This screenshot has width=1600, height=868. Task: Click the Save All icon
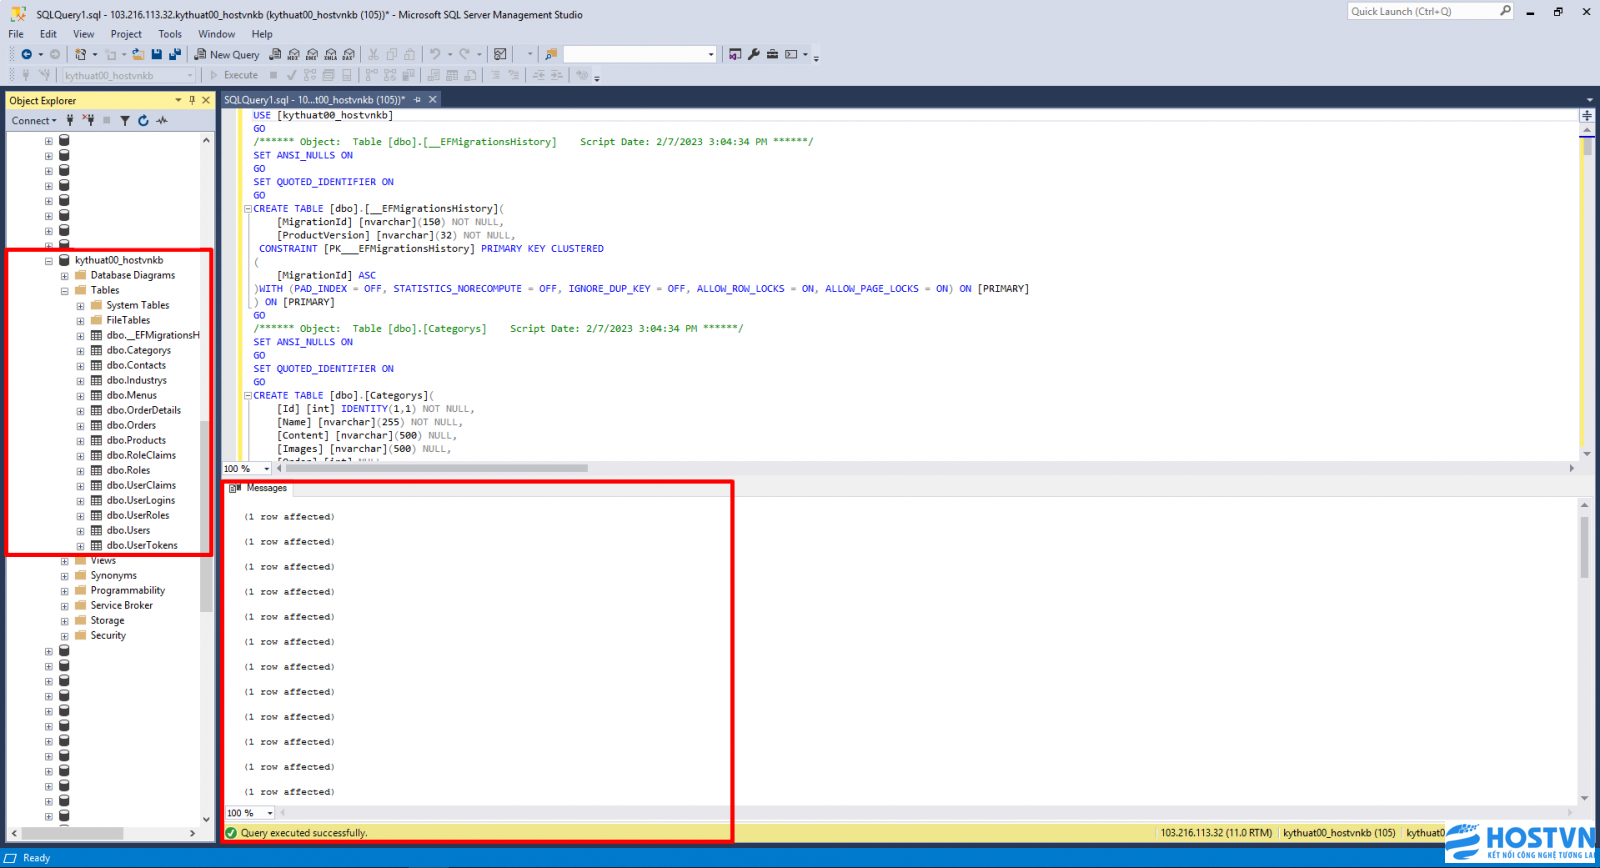pos(175,54)
